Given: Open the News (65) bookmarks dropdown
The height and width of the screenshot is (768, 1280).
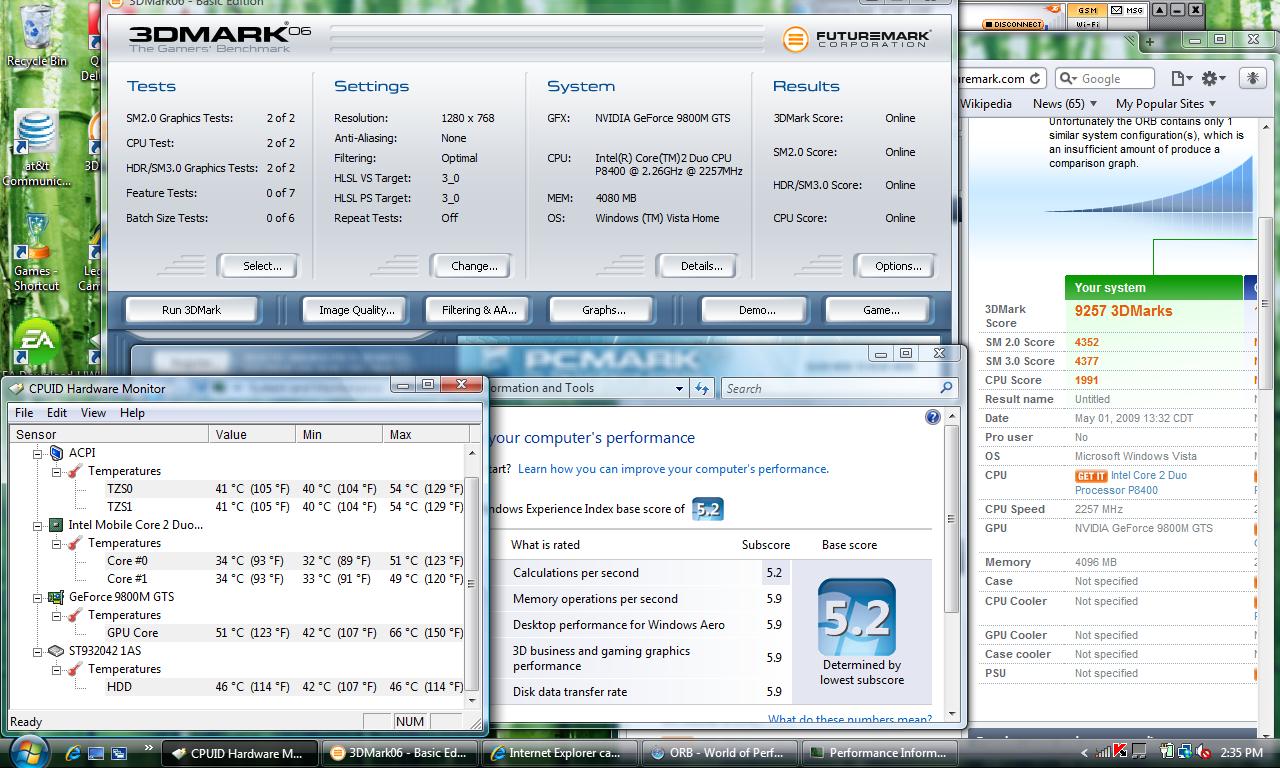Looking at the screenshot, I should [1065, 103].
